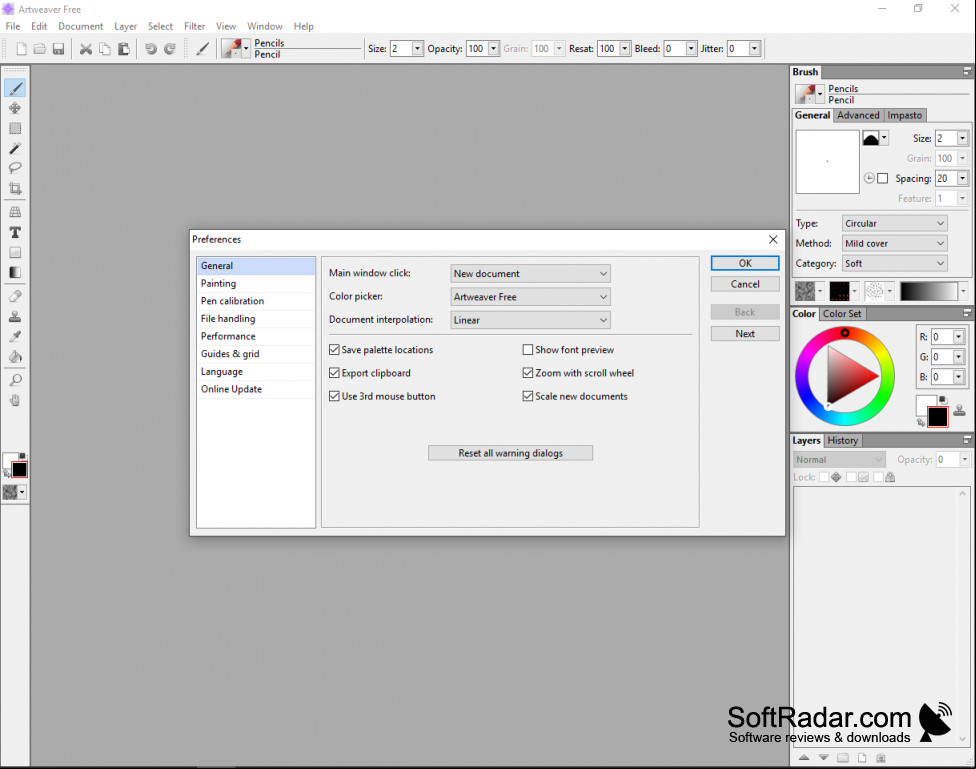Choose the Stamp tool
Viewport: 976px width, 769px height.
tap(15, 316)
